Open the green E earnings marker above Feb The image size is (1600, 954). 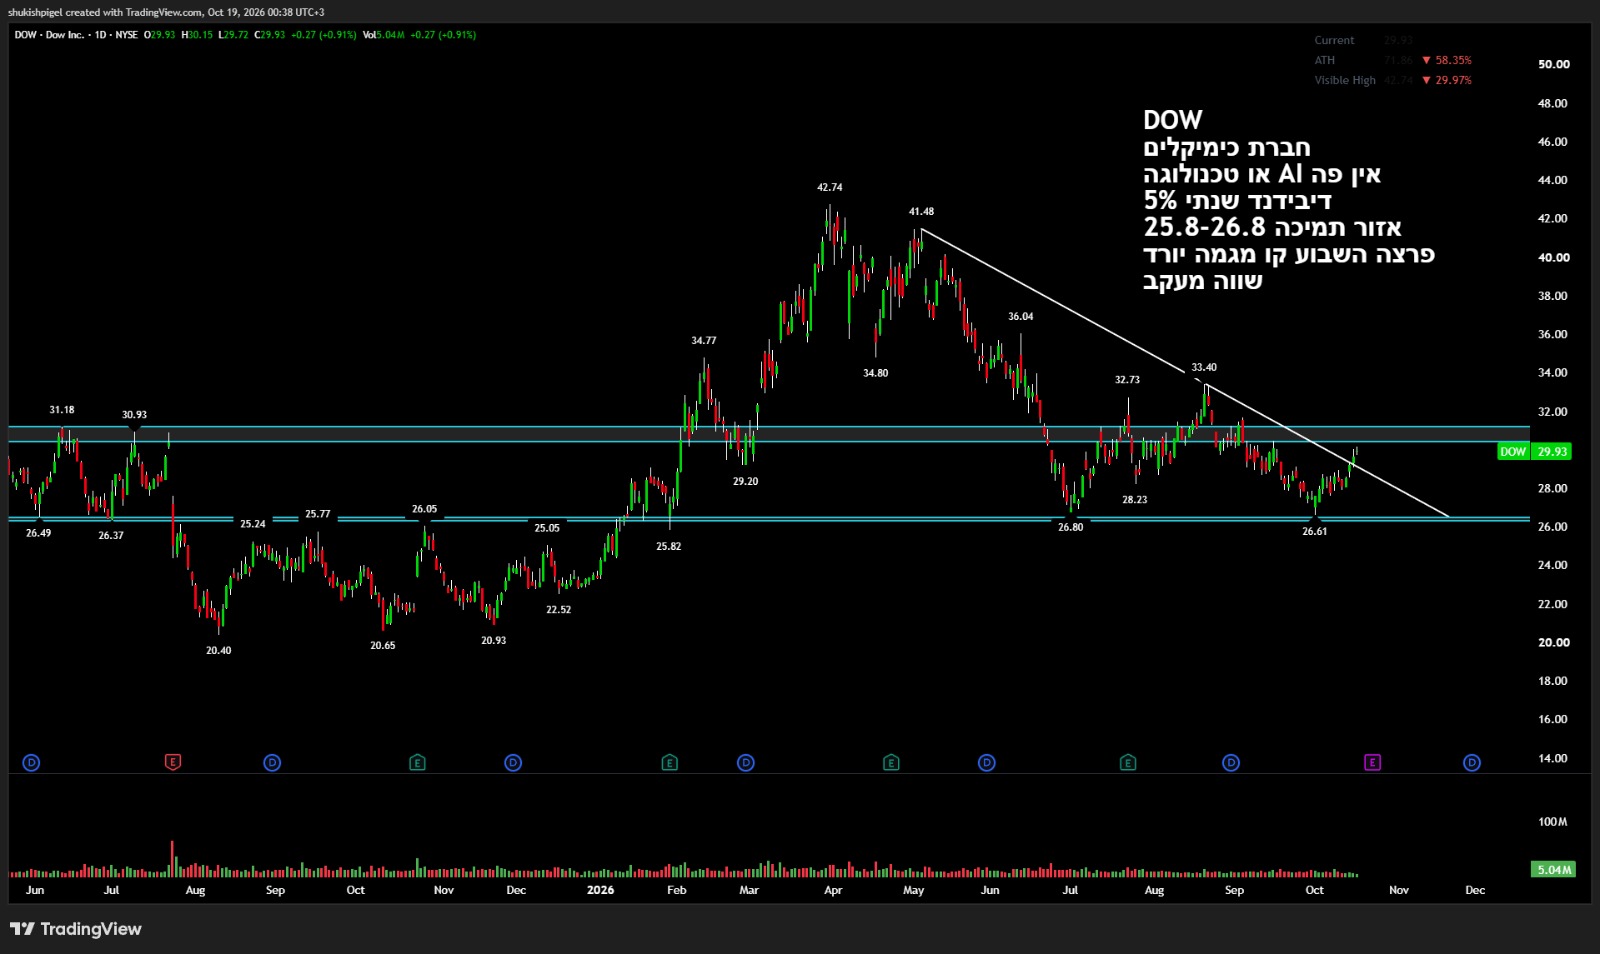(670, 762)
